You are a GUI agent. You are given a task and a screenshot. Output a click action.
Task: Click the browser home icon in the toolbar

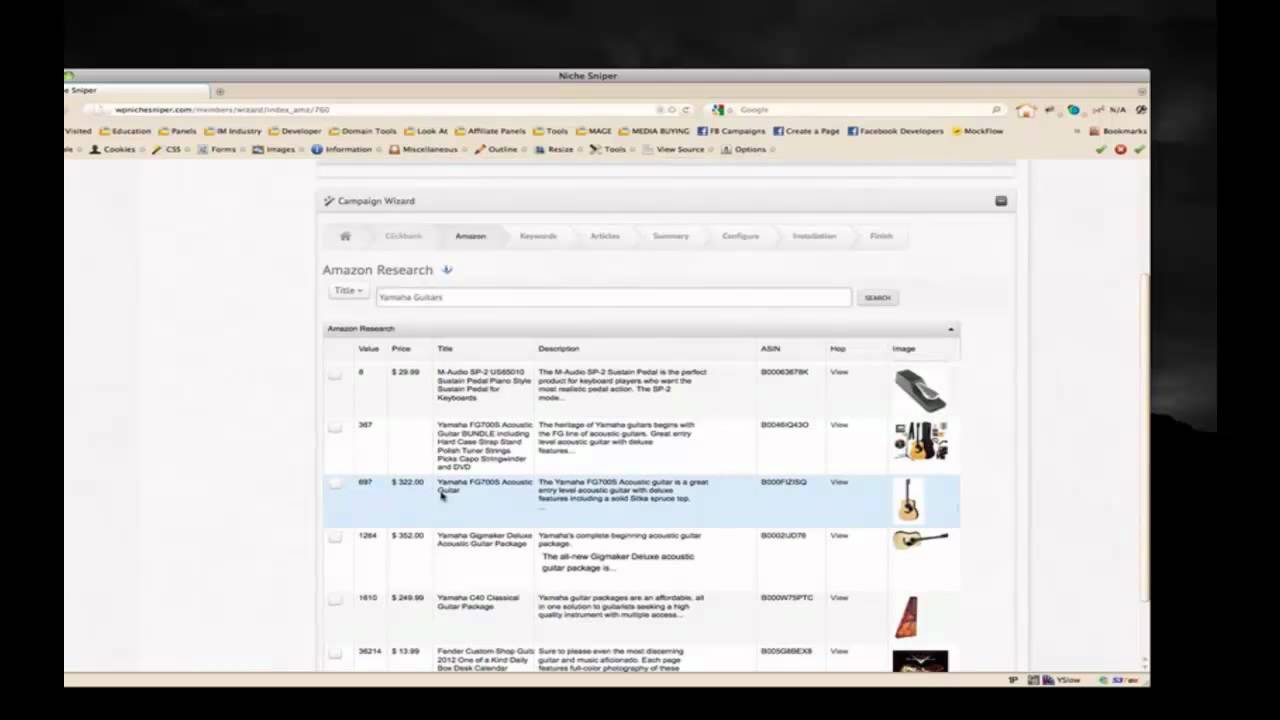point(1025,110)
